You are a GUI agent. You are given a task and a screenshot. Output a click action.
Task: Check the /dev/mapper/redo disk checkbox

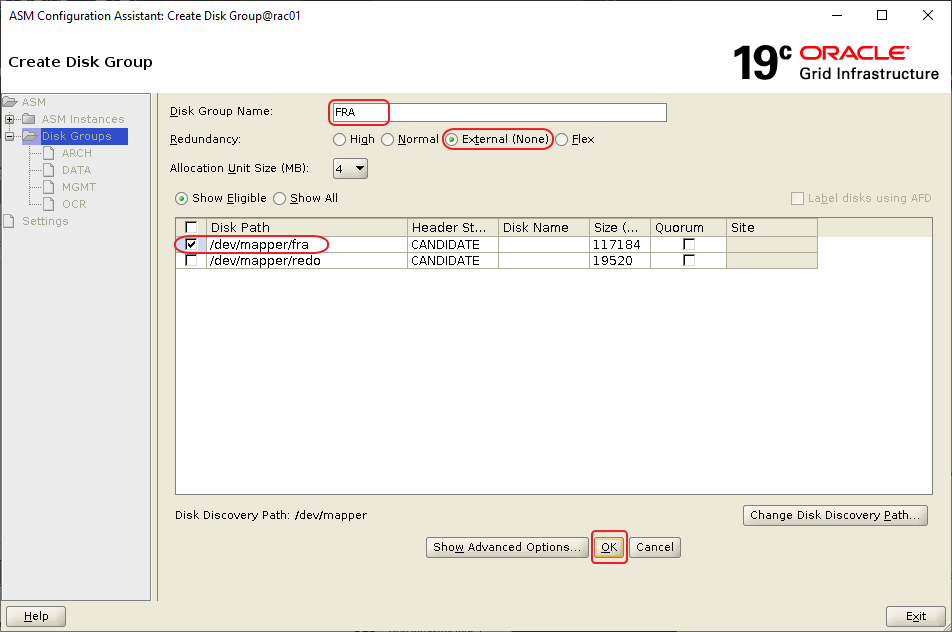tap(191, 260)
